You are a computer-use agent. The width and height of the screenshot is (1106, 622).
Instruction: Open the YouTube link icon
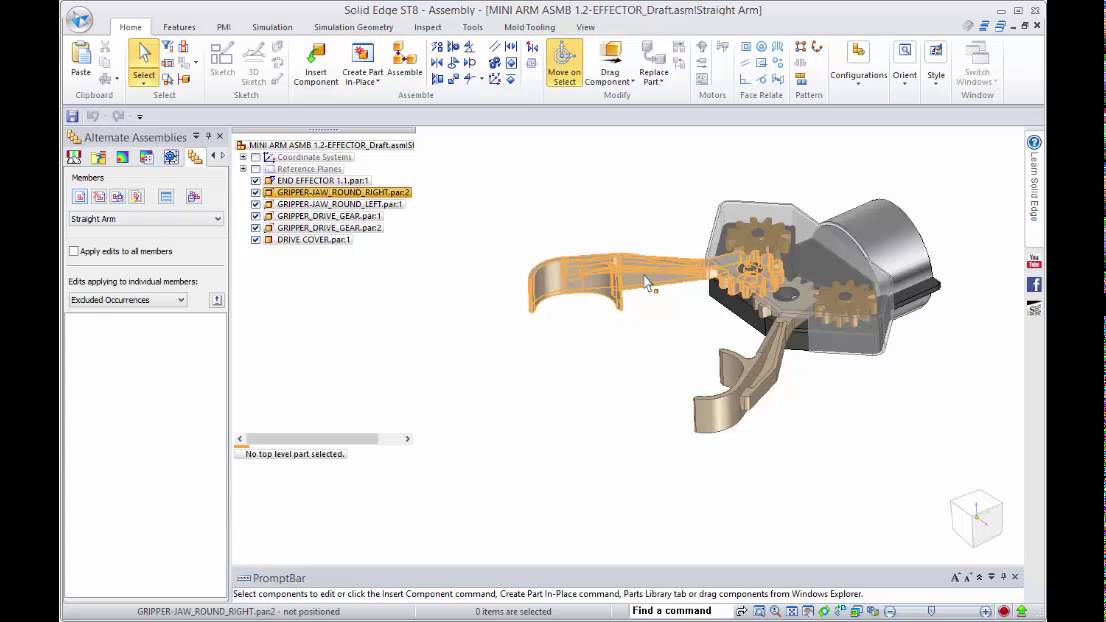coord(1034,262)
